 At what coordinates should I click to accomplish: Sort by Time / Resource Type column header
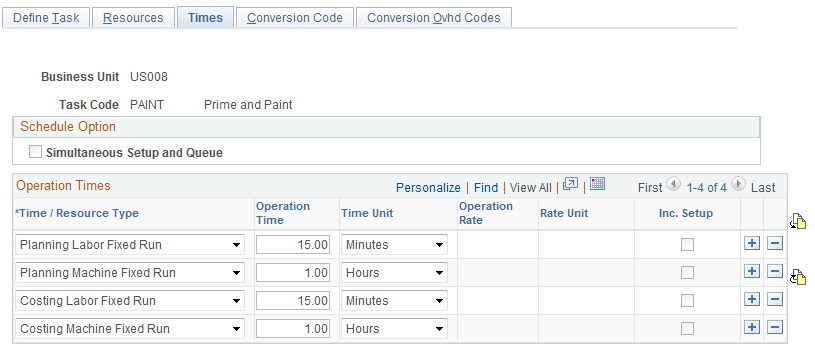pos(77,213)
